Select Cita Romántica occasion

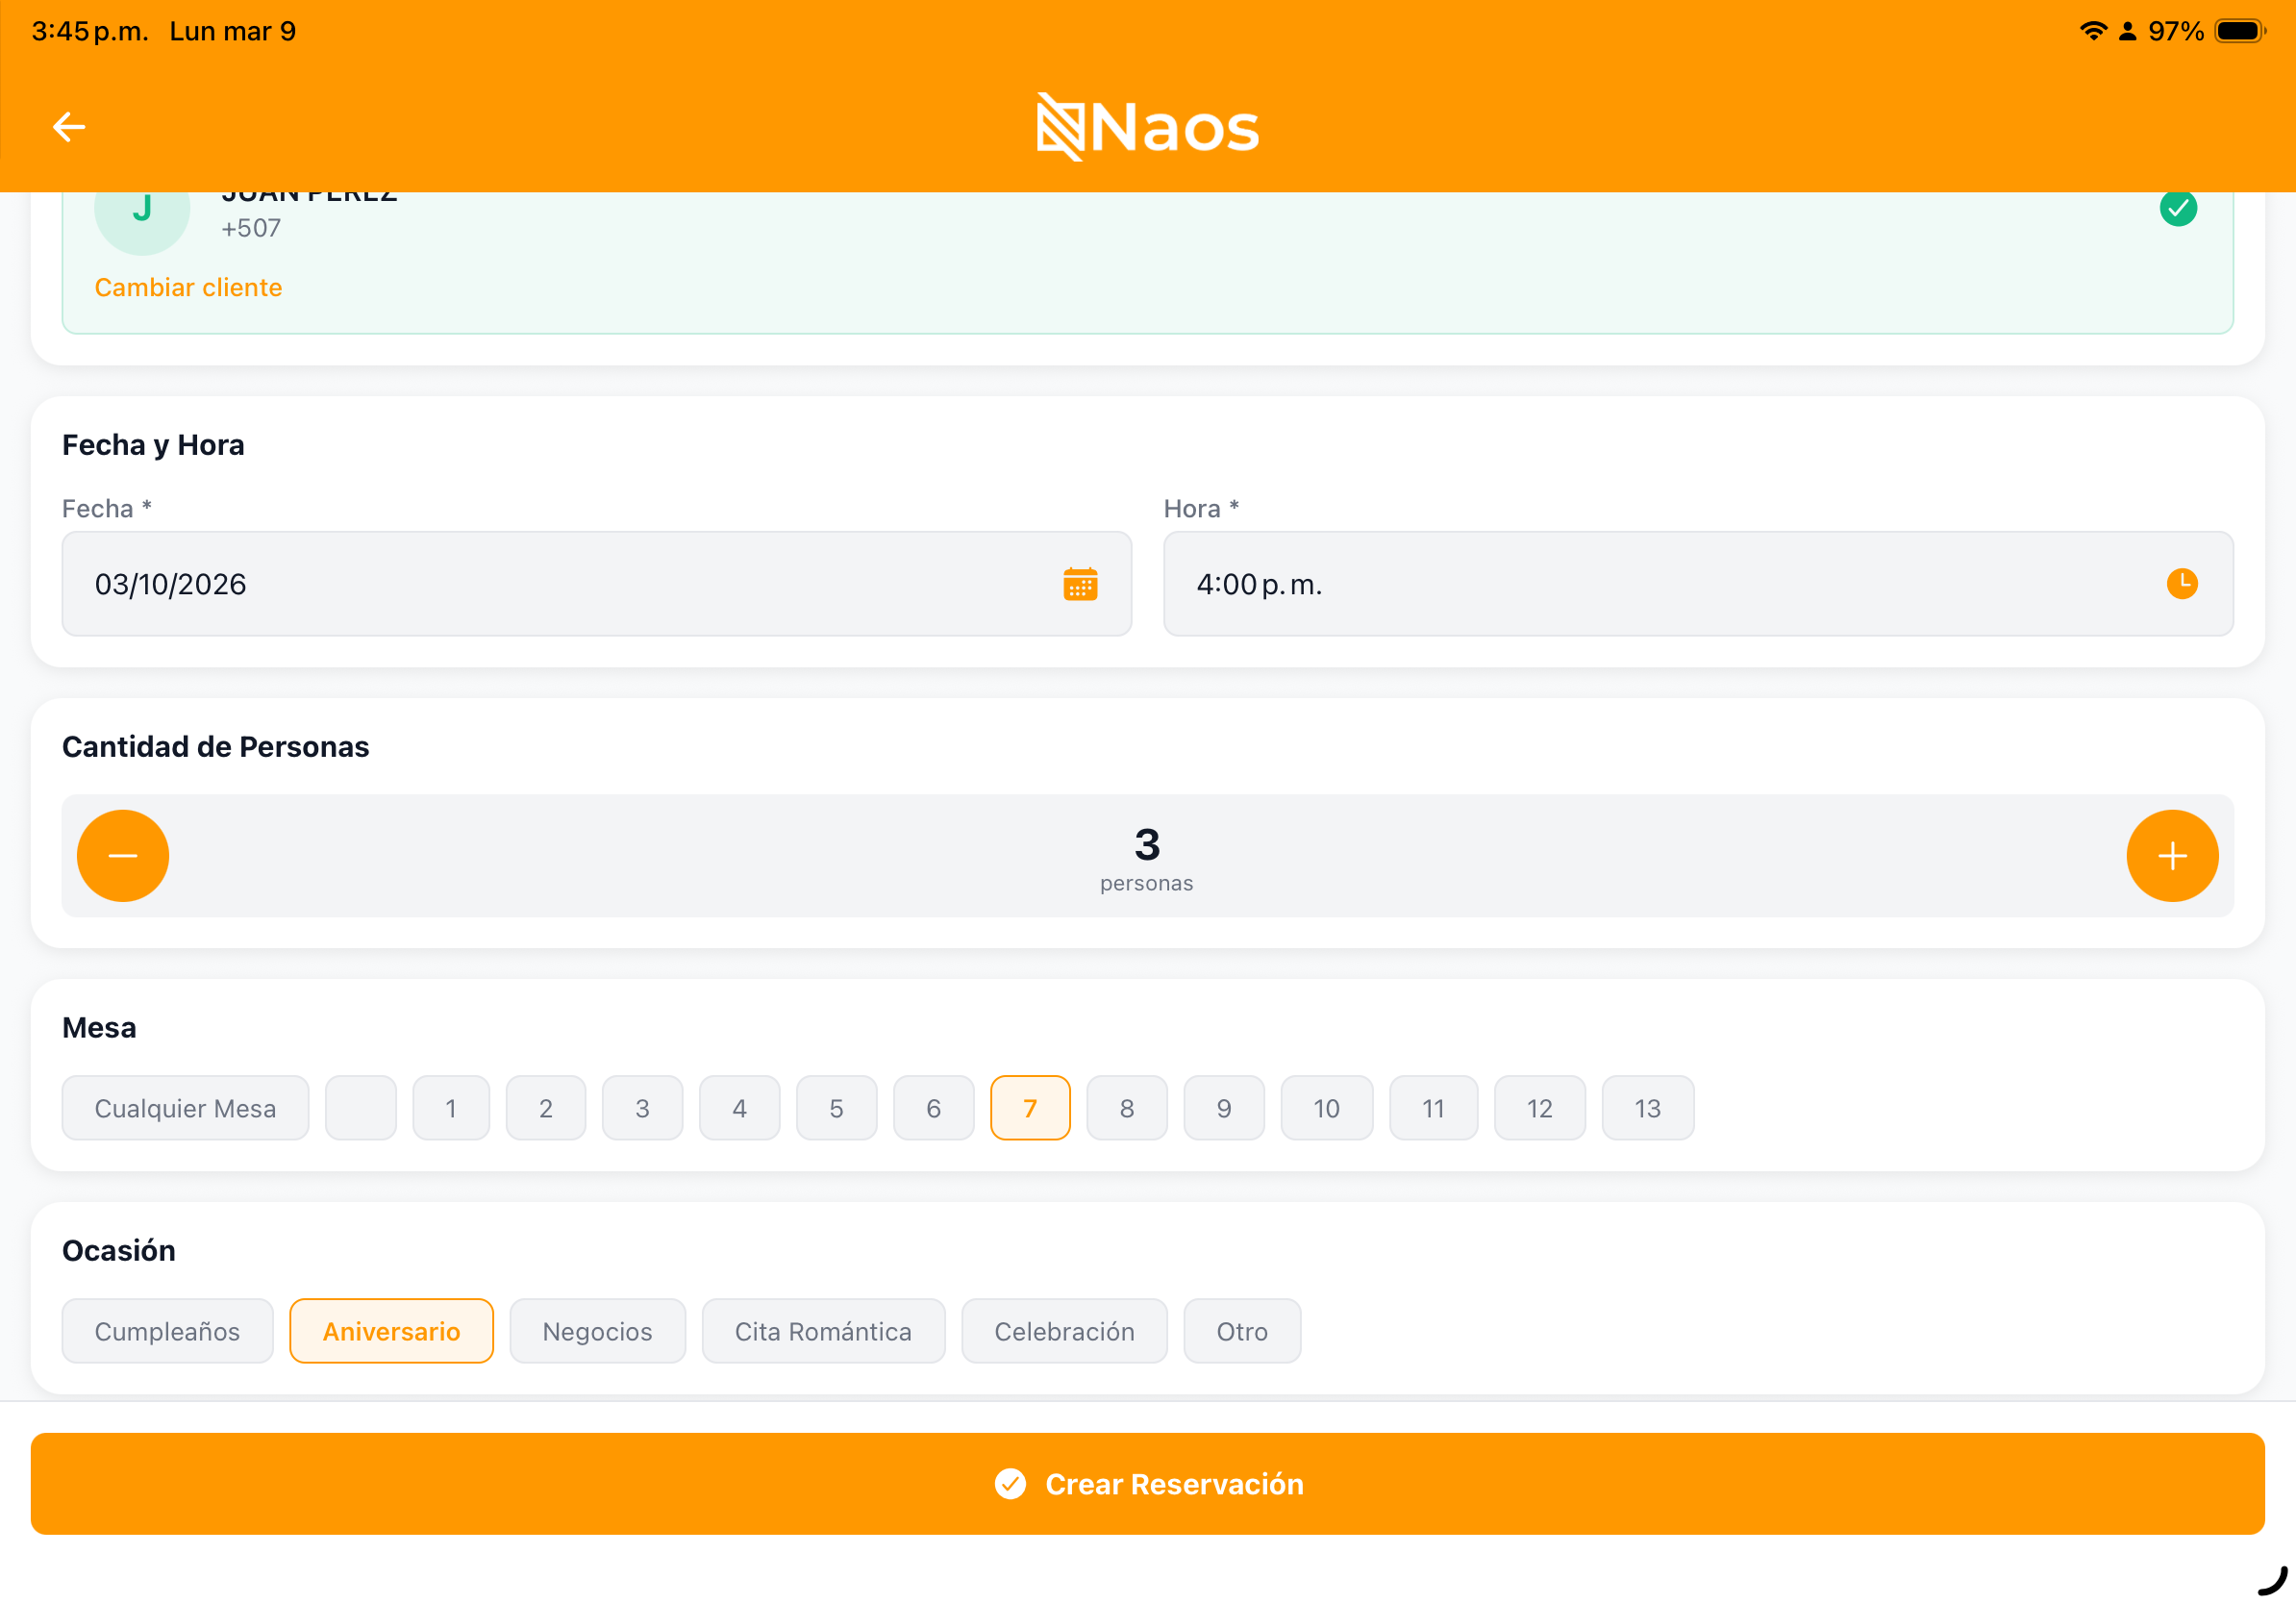click(x=823, y=1331)
